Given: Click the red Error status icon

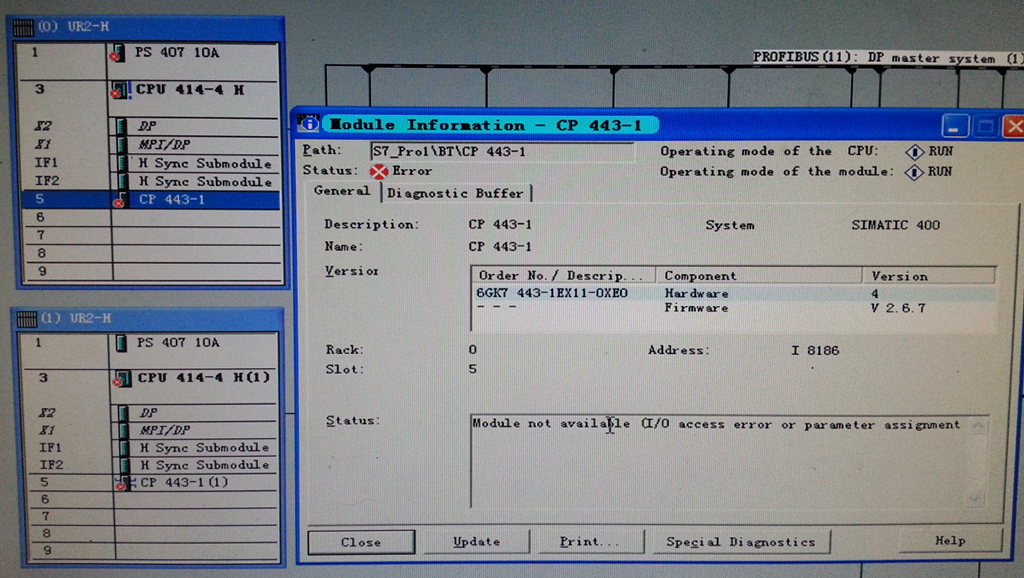Looking at the screenshot, I should click(379, 172).
